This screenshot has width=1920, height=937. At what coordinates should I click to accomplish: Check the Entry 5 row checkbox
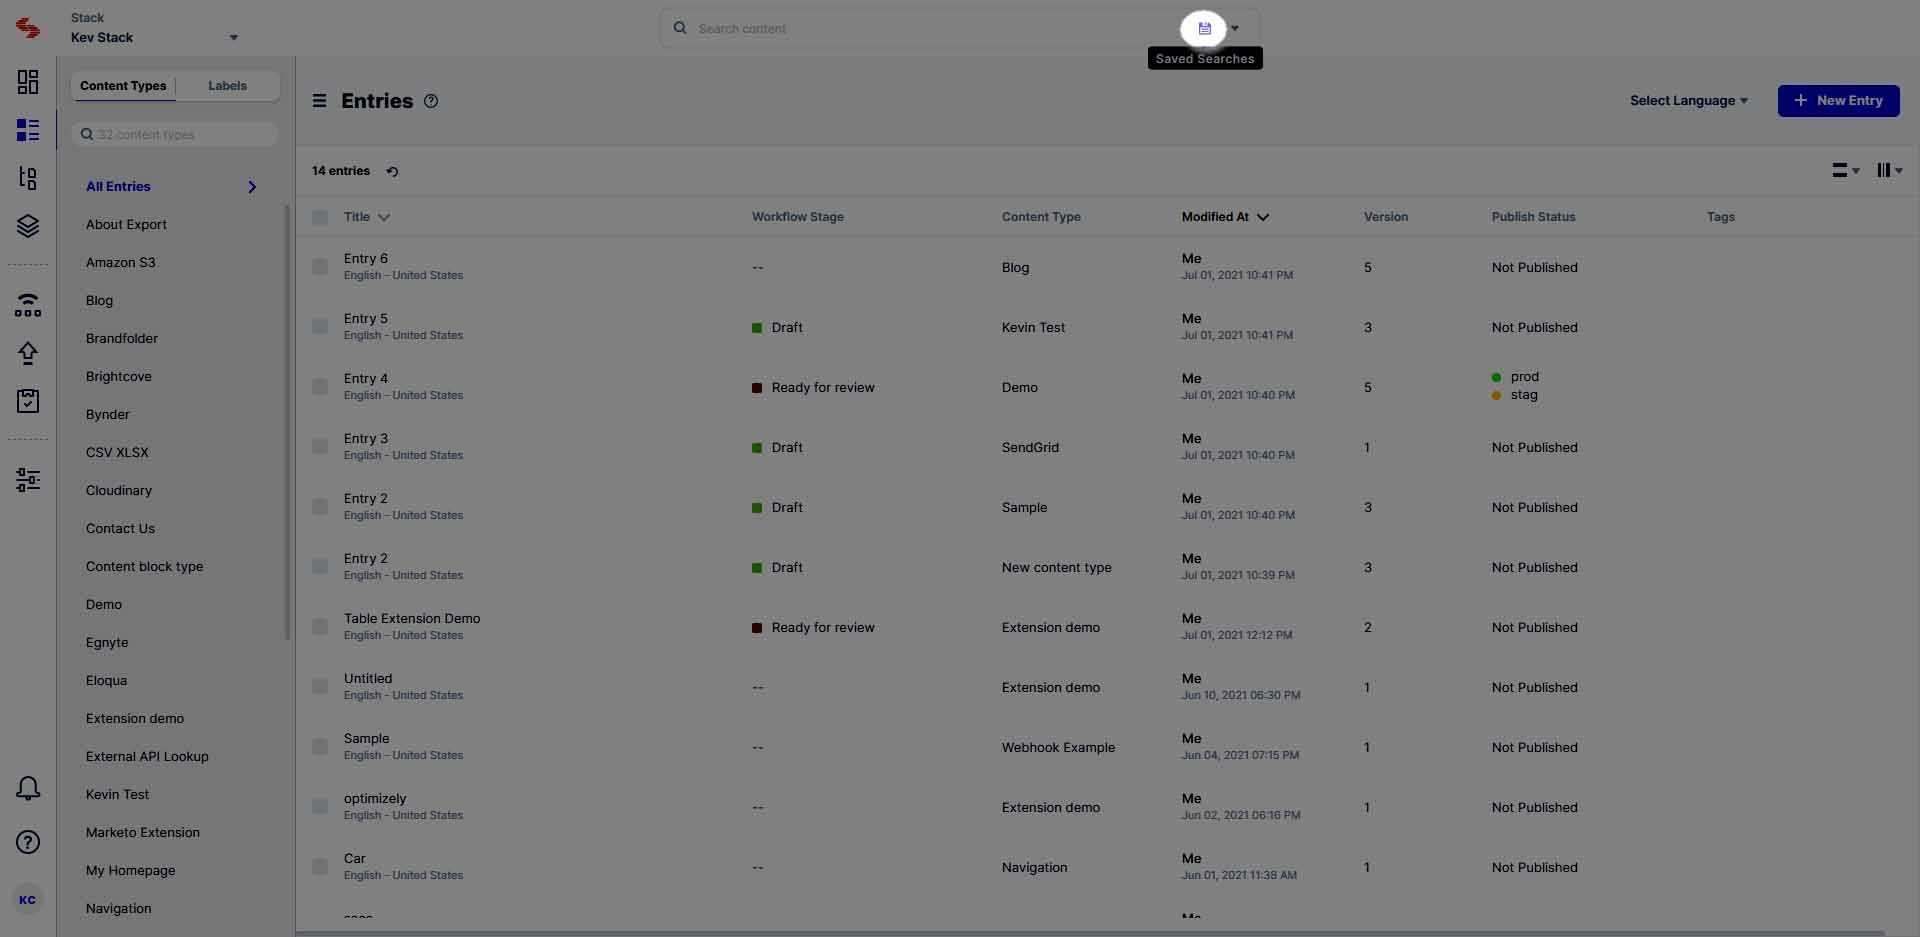click(320, 327)
